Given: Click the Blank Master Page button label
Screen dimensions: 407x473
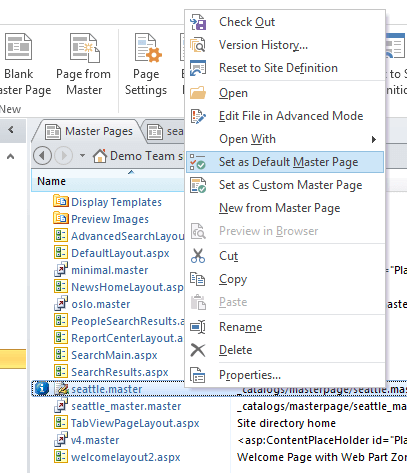Looking at the screenshot, I should point(25,82).
